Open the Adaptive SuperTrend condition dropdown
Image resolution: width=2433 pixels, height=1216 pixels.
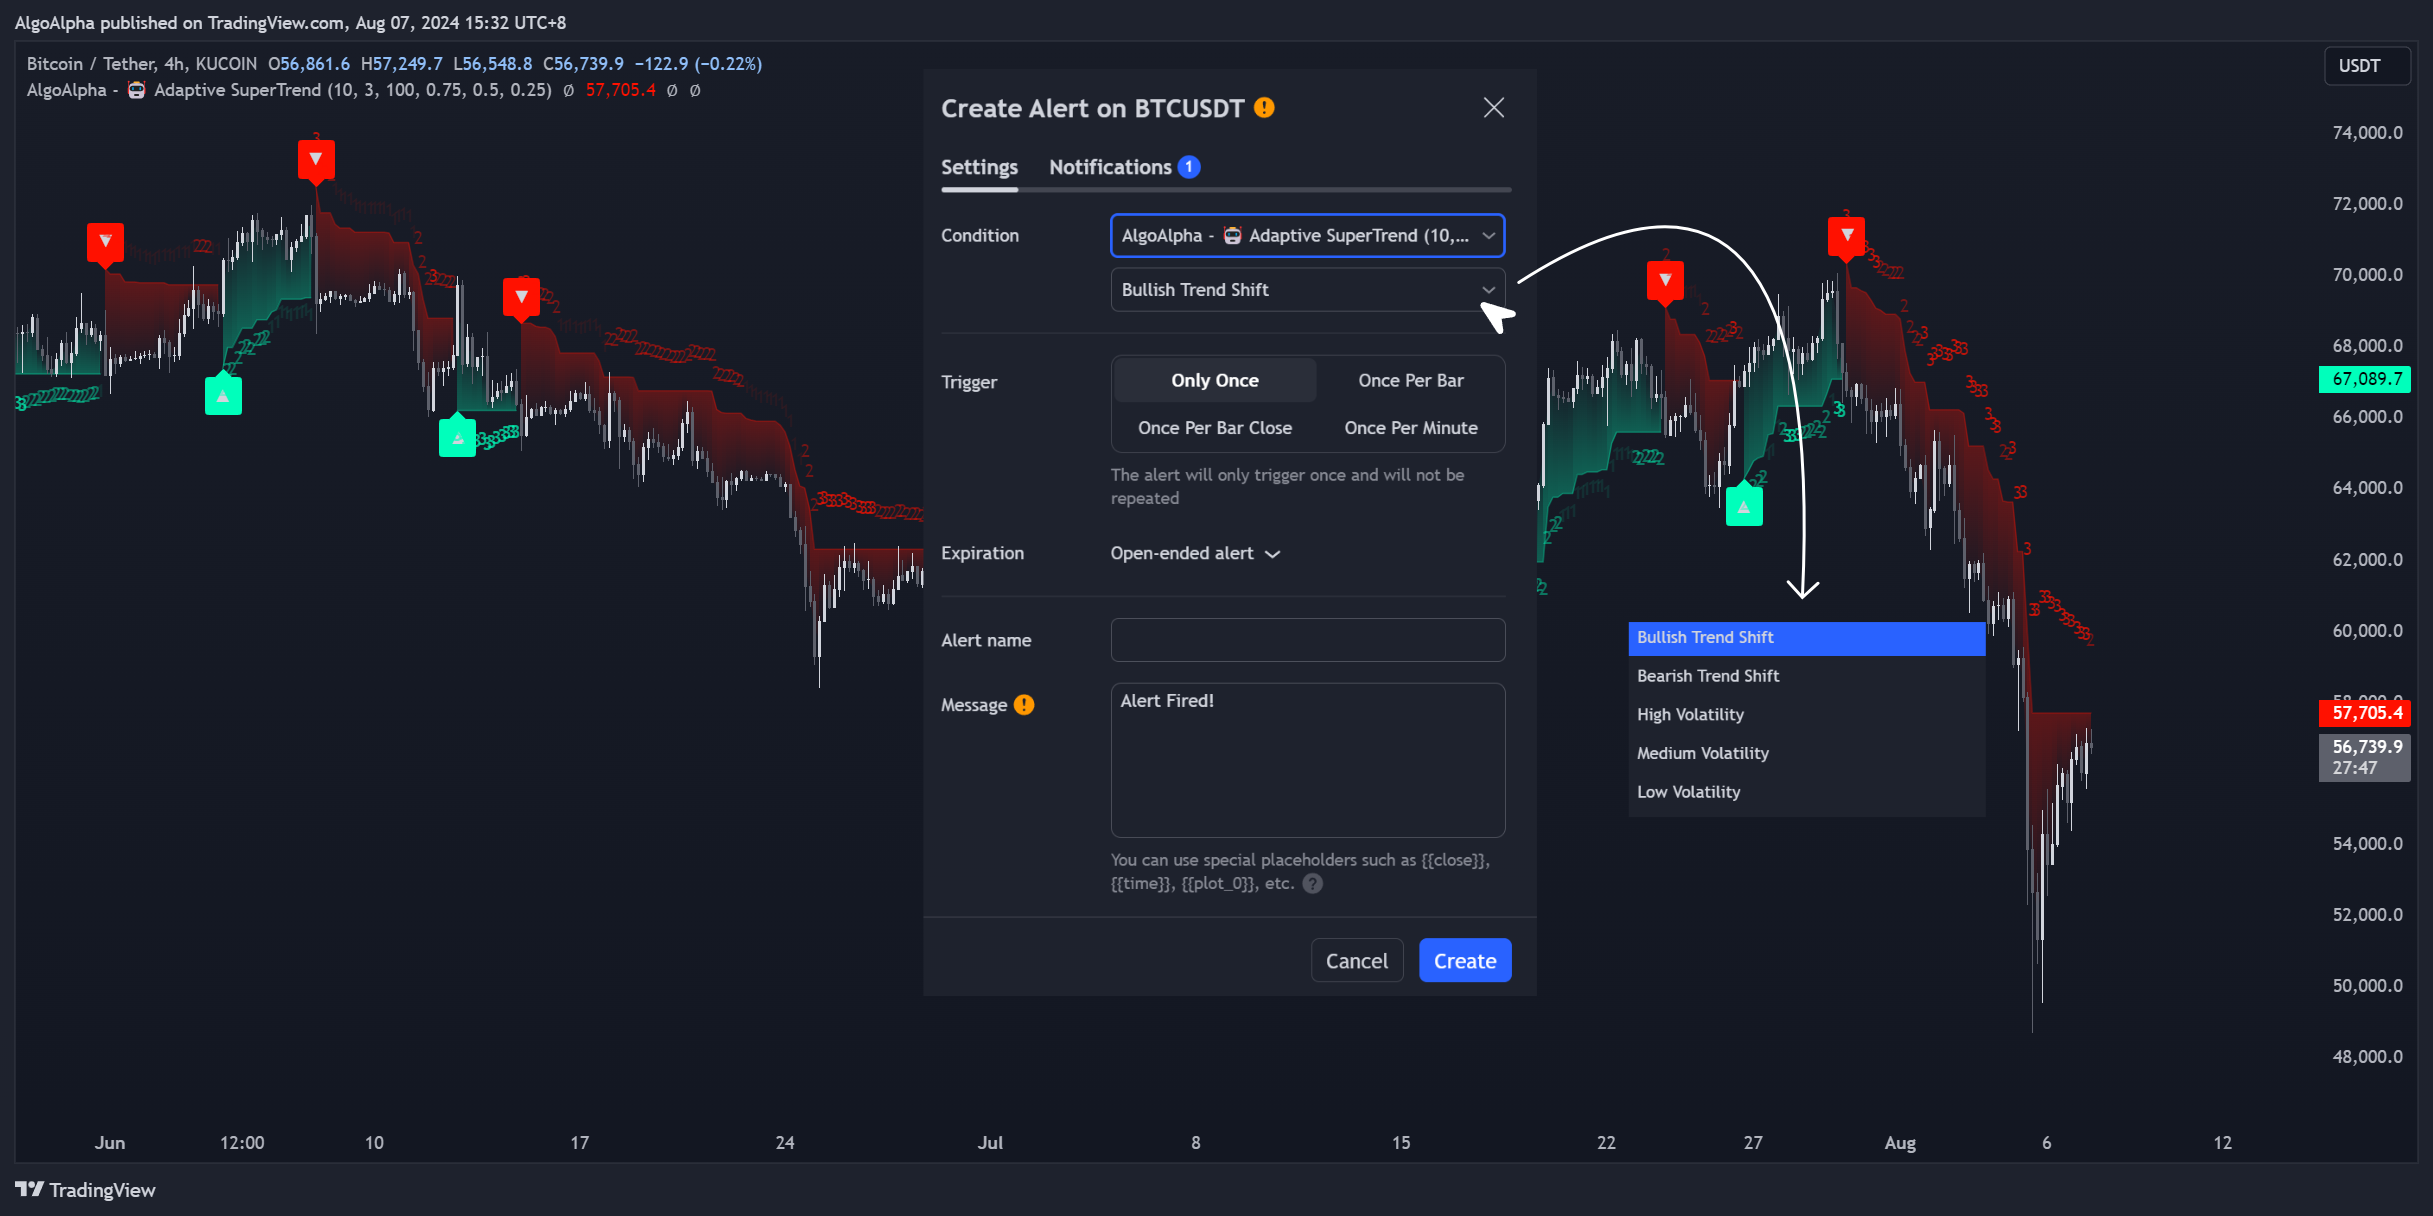(1308, 236)
